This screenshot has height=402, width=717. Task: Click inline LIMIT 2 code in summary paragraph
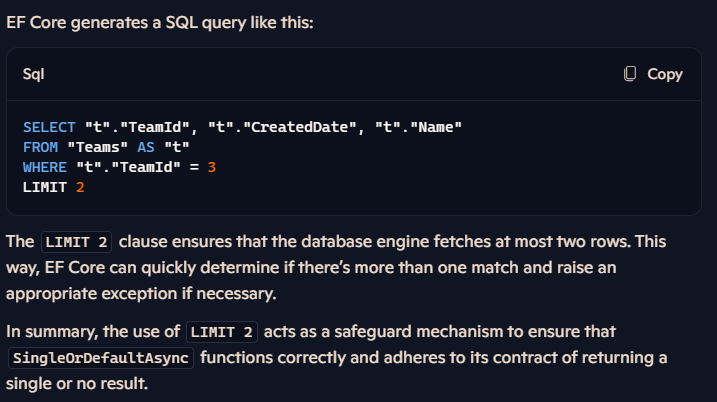222,332
